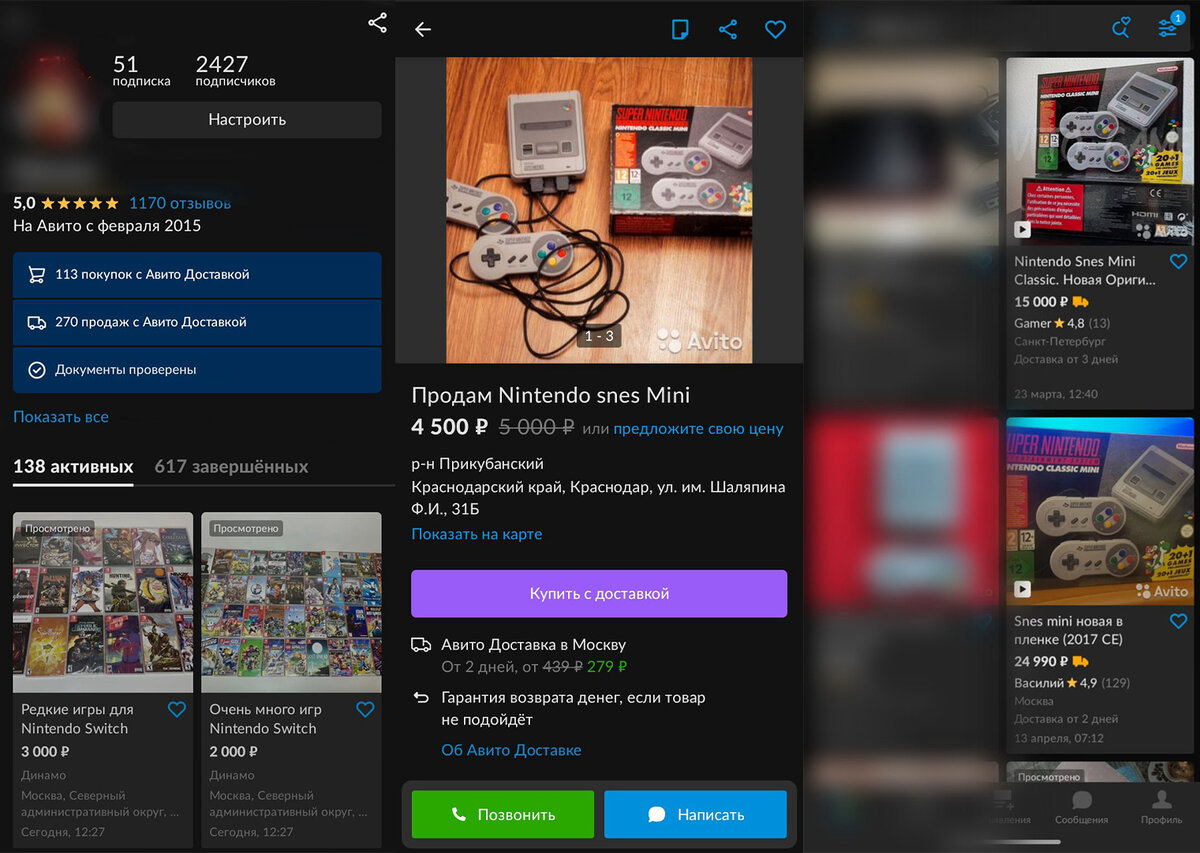Click the seller name Gamer

click(1033, 323)
